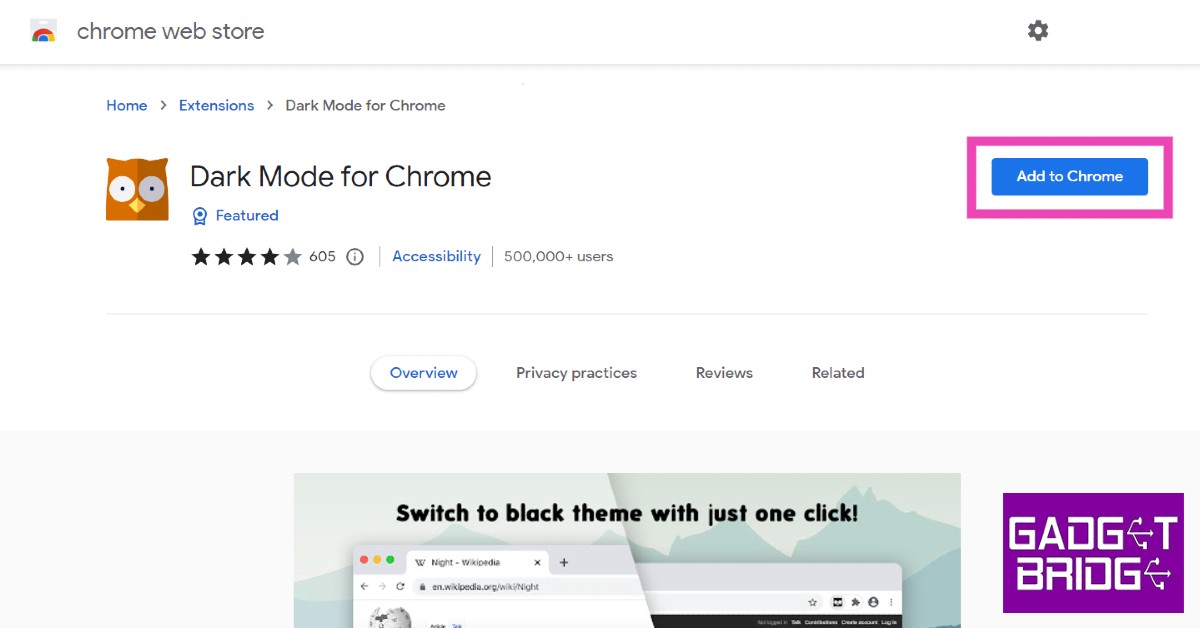Click the chevron after Home breadcrumb
The image size is (1200, 628).
click(163, 106)
